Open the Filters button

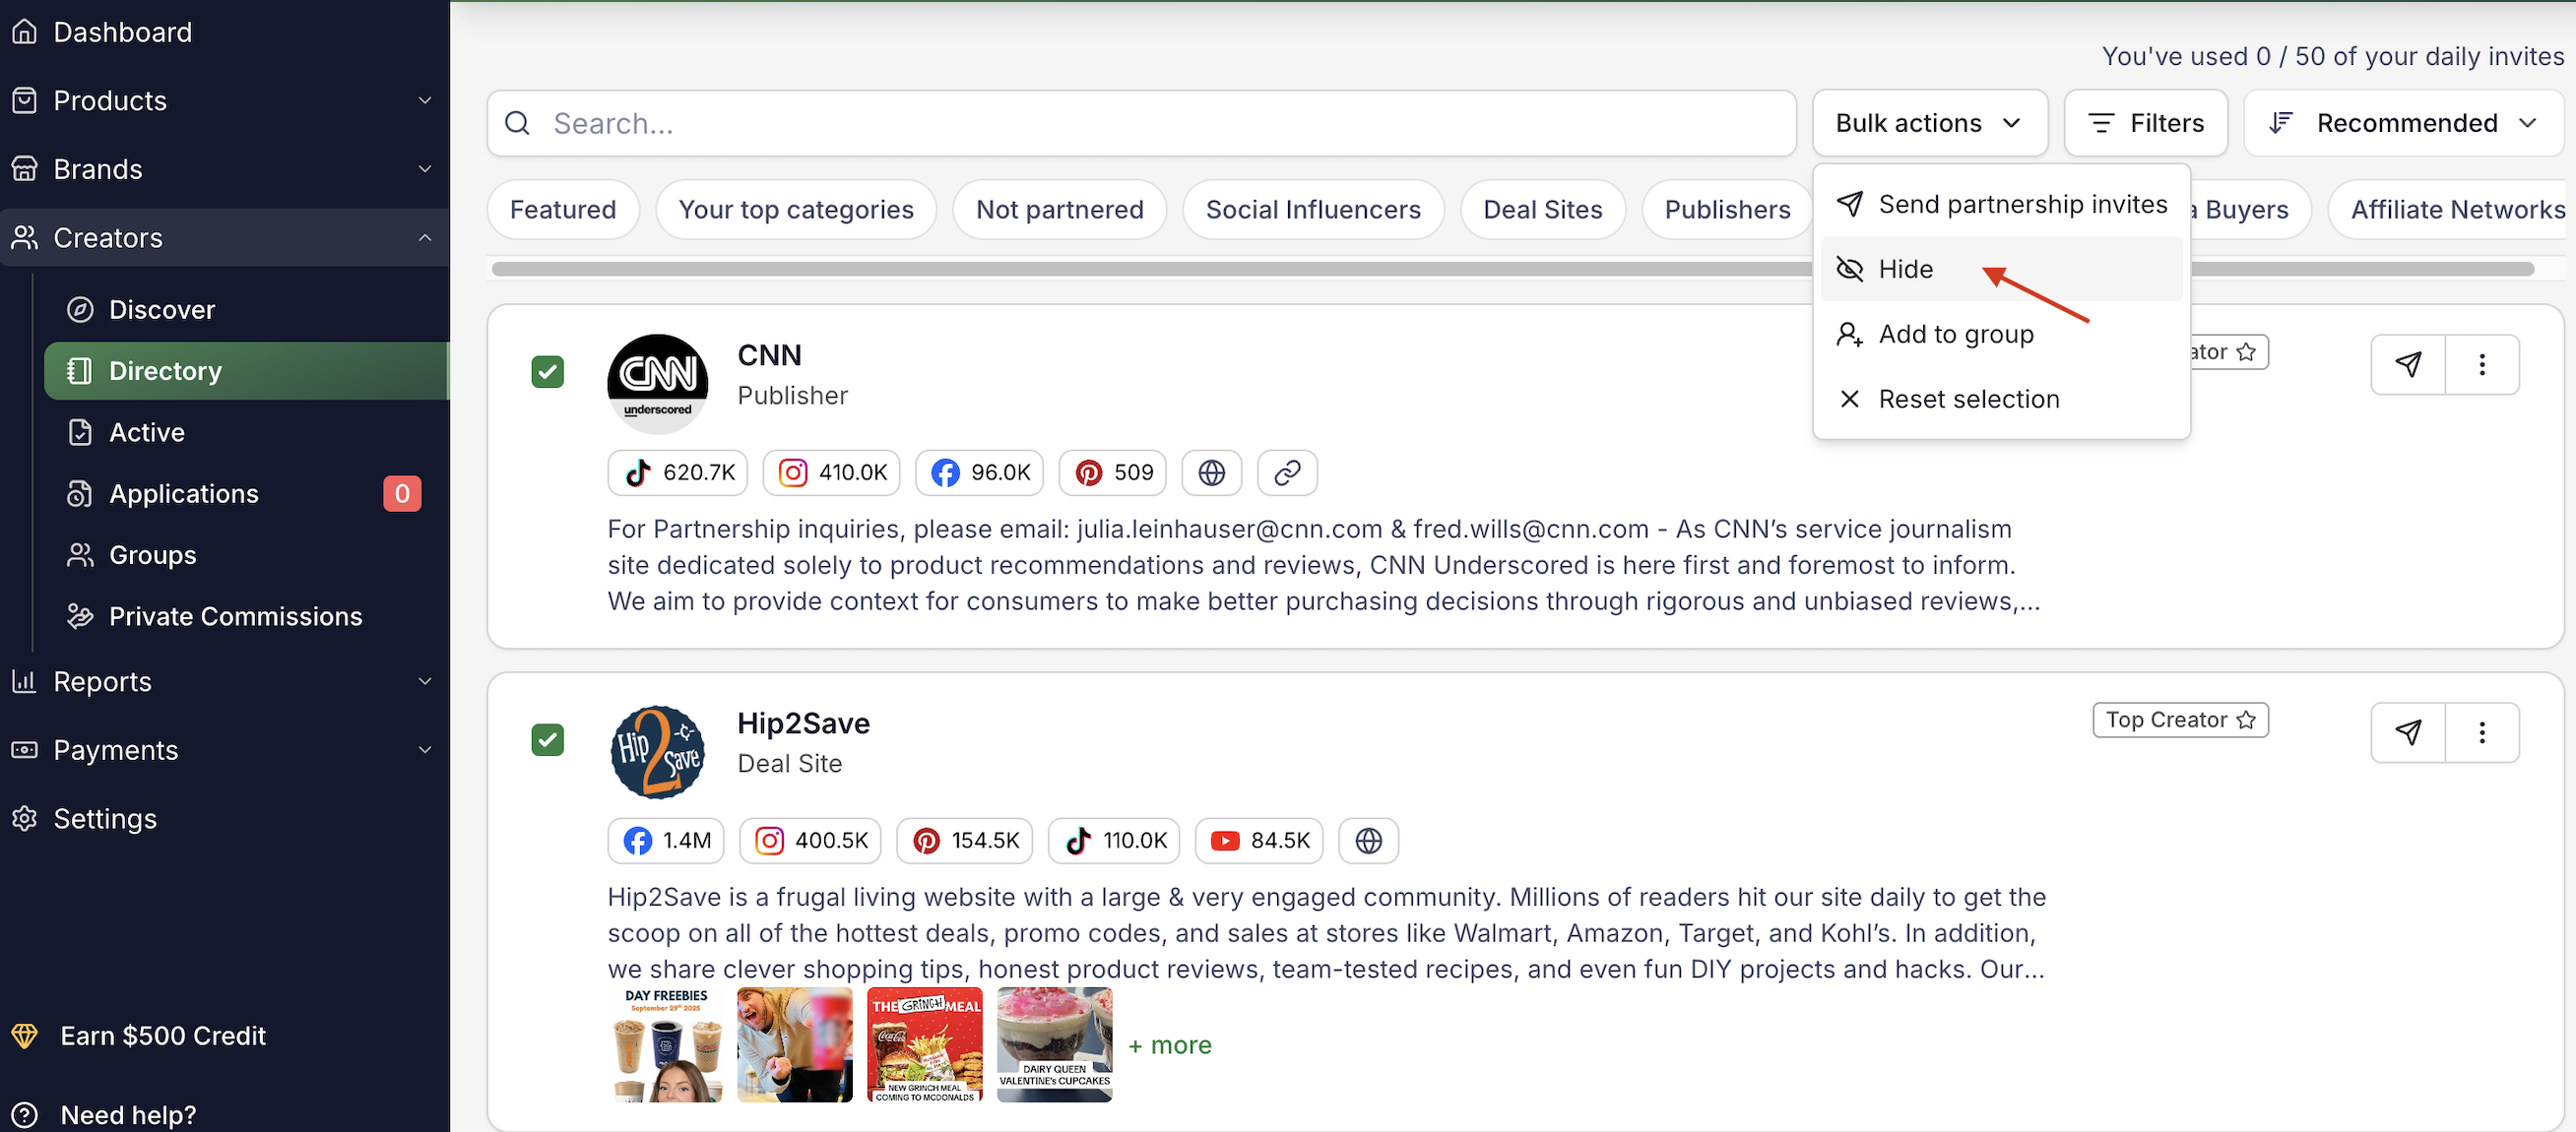click(2145, 123)
